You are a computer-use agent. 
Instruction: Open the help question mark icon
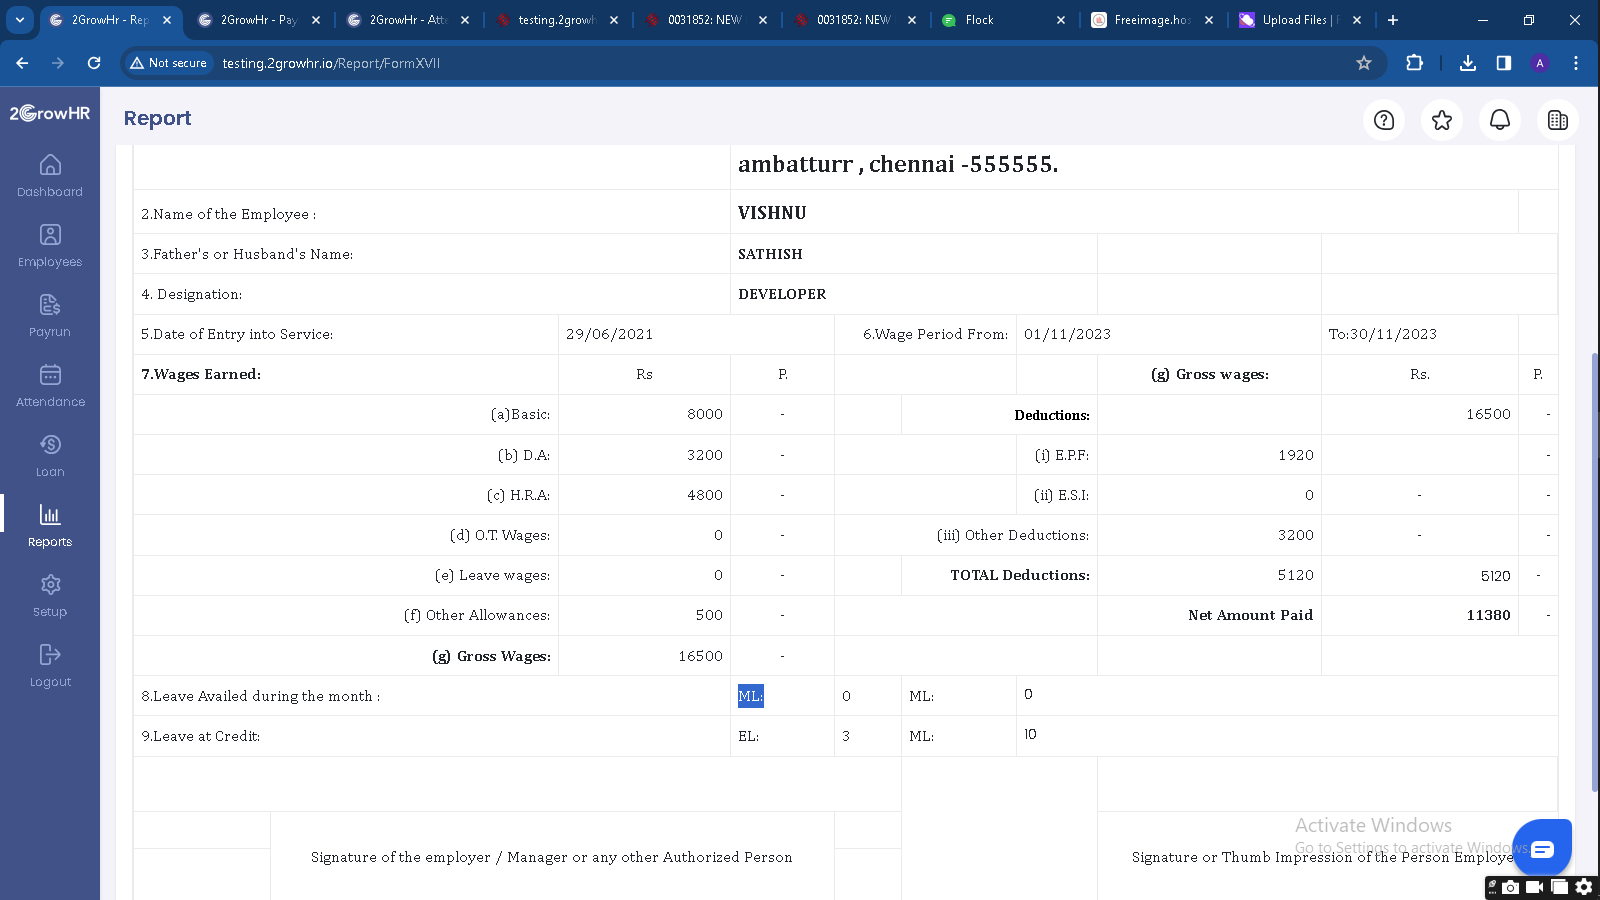pyautogui.click(x=1384, y=120)
